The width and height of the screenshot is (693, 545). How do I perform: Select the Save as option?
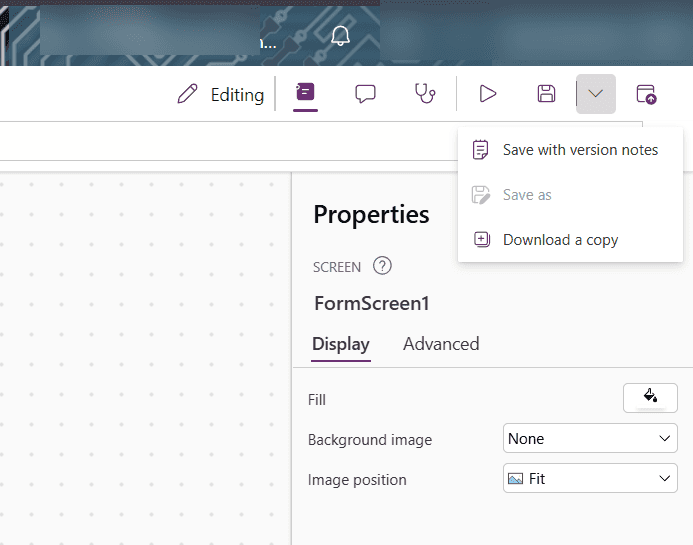(570, 195)
